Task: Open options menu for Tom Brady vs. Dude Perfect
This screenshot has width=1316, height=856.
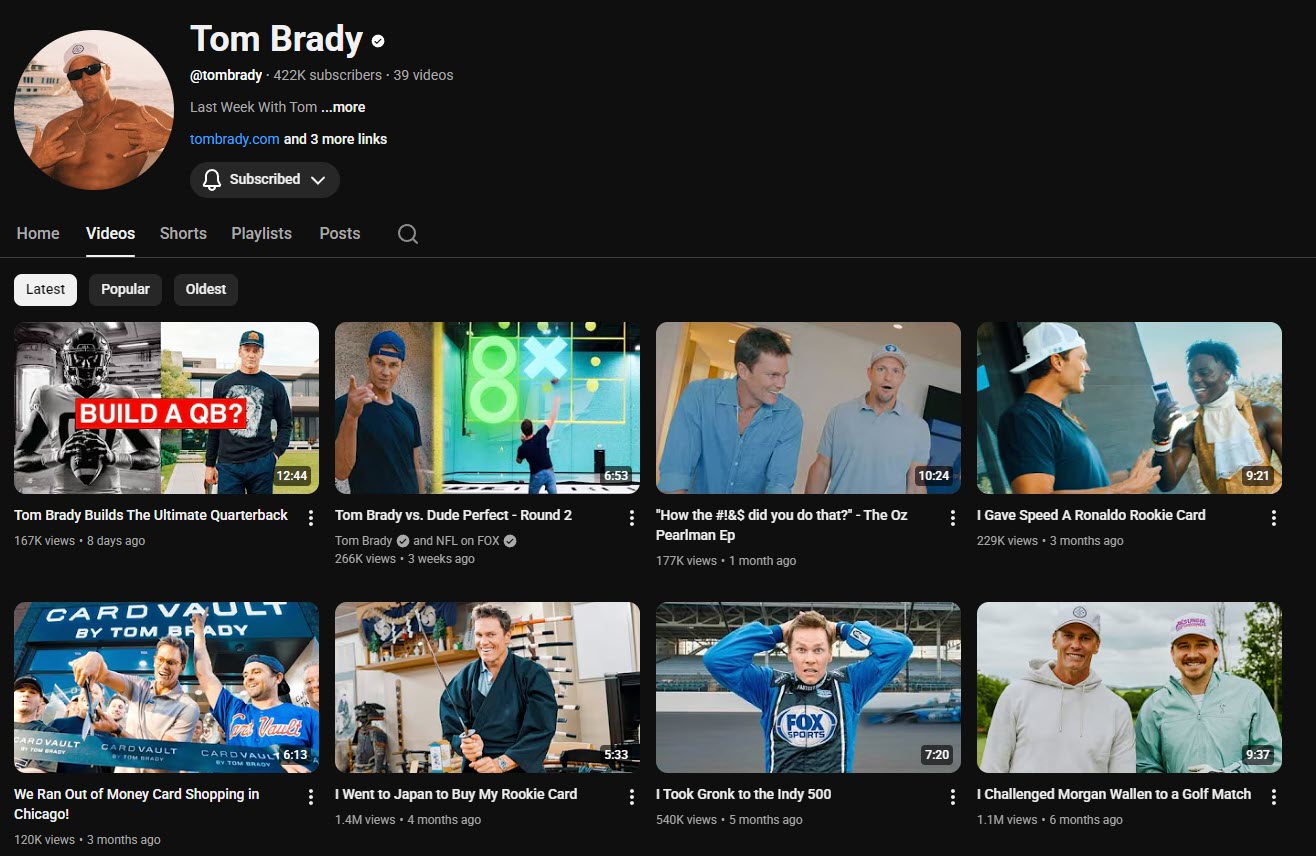Action: [632, 518]
